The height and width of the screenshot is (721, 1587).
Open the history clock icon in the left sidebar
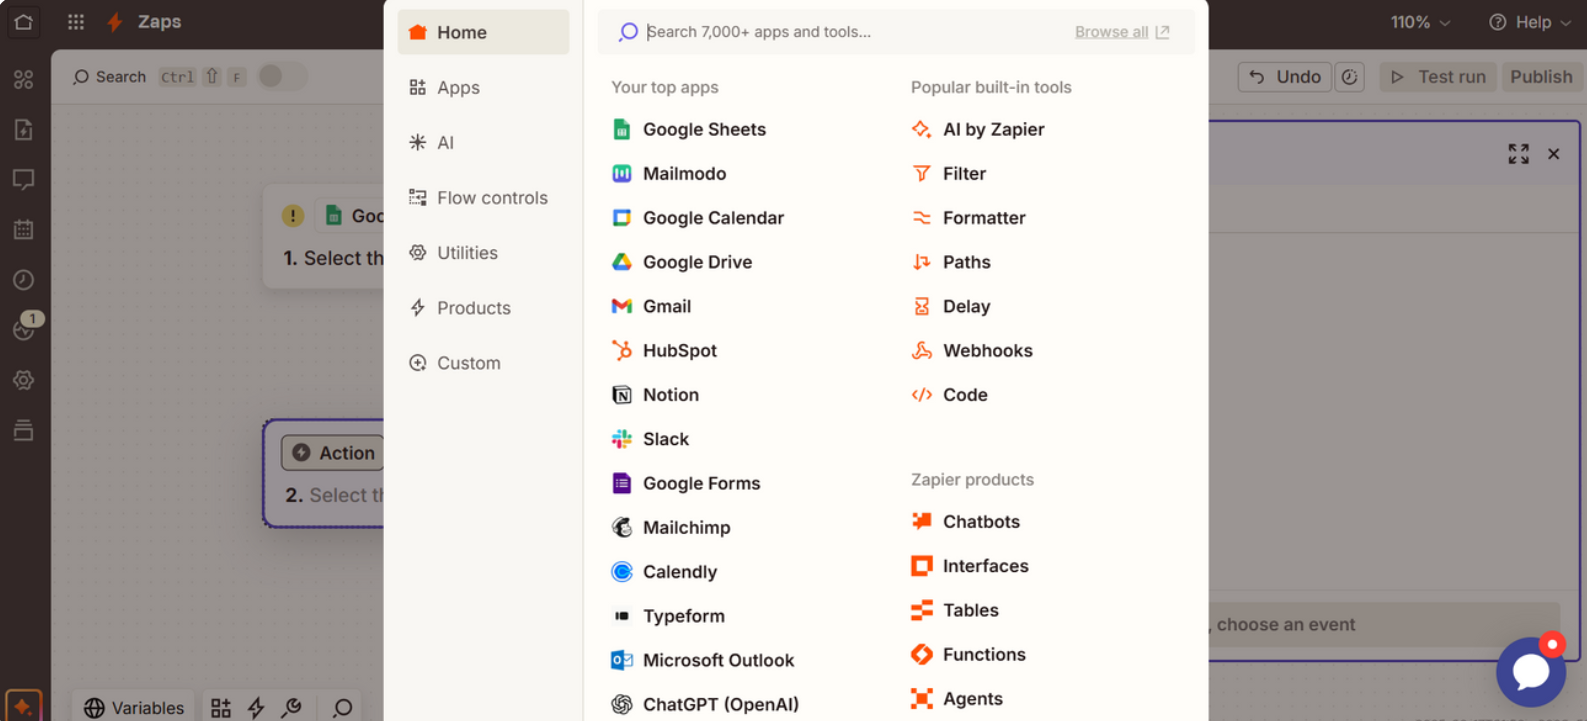click(23, 280)
